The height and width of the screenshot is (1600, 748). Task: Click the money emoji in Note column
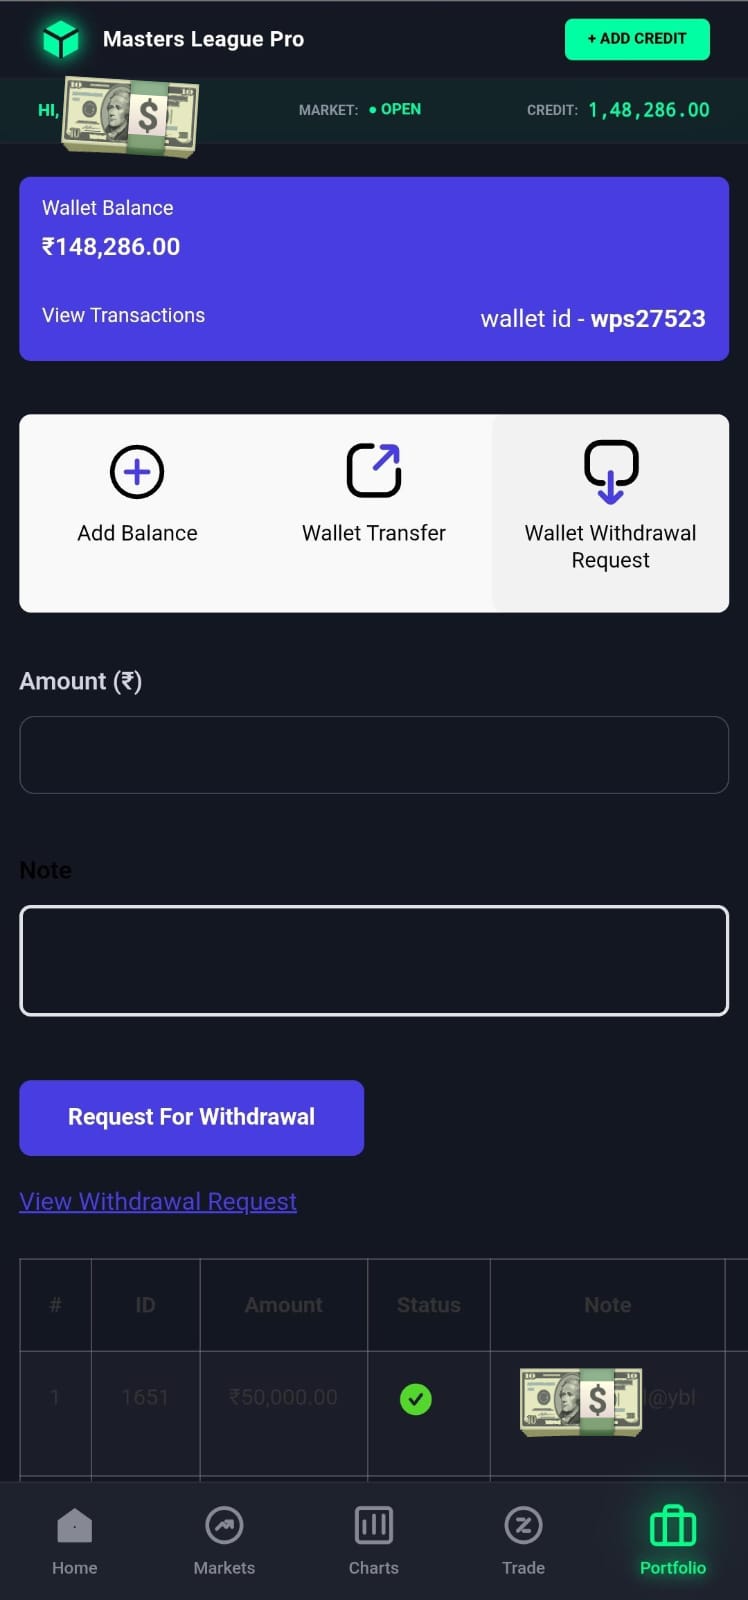(x=581, y=1401)
